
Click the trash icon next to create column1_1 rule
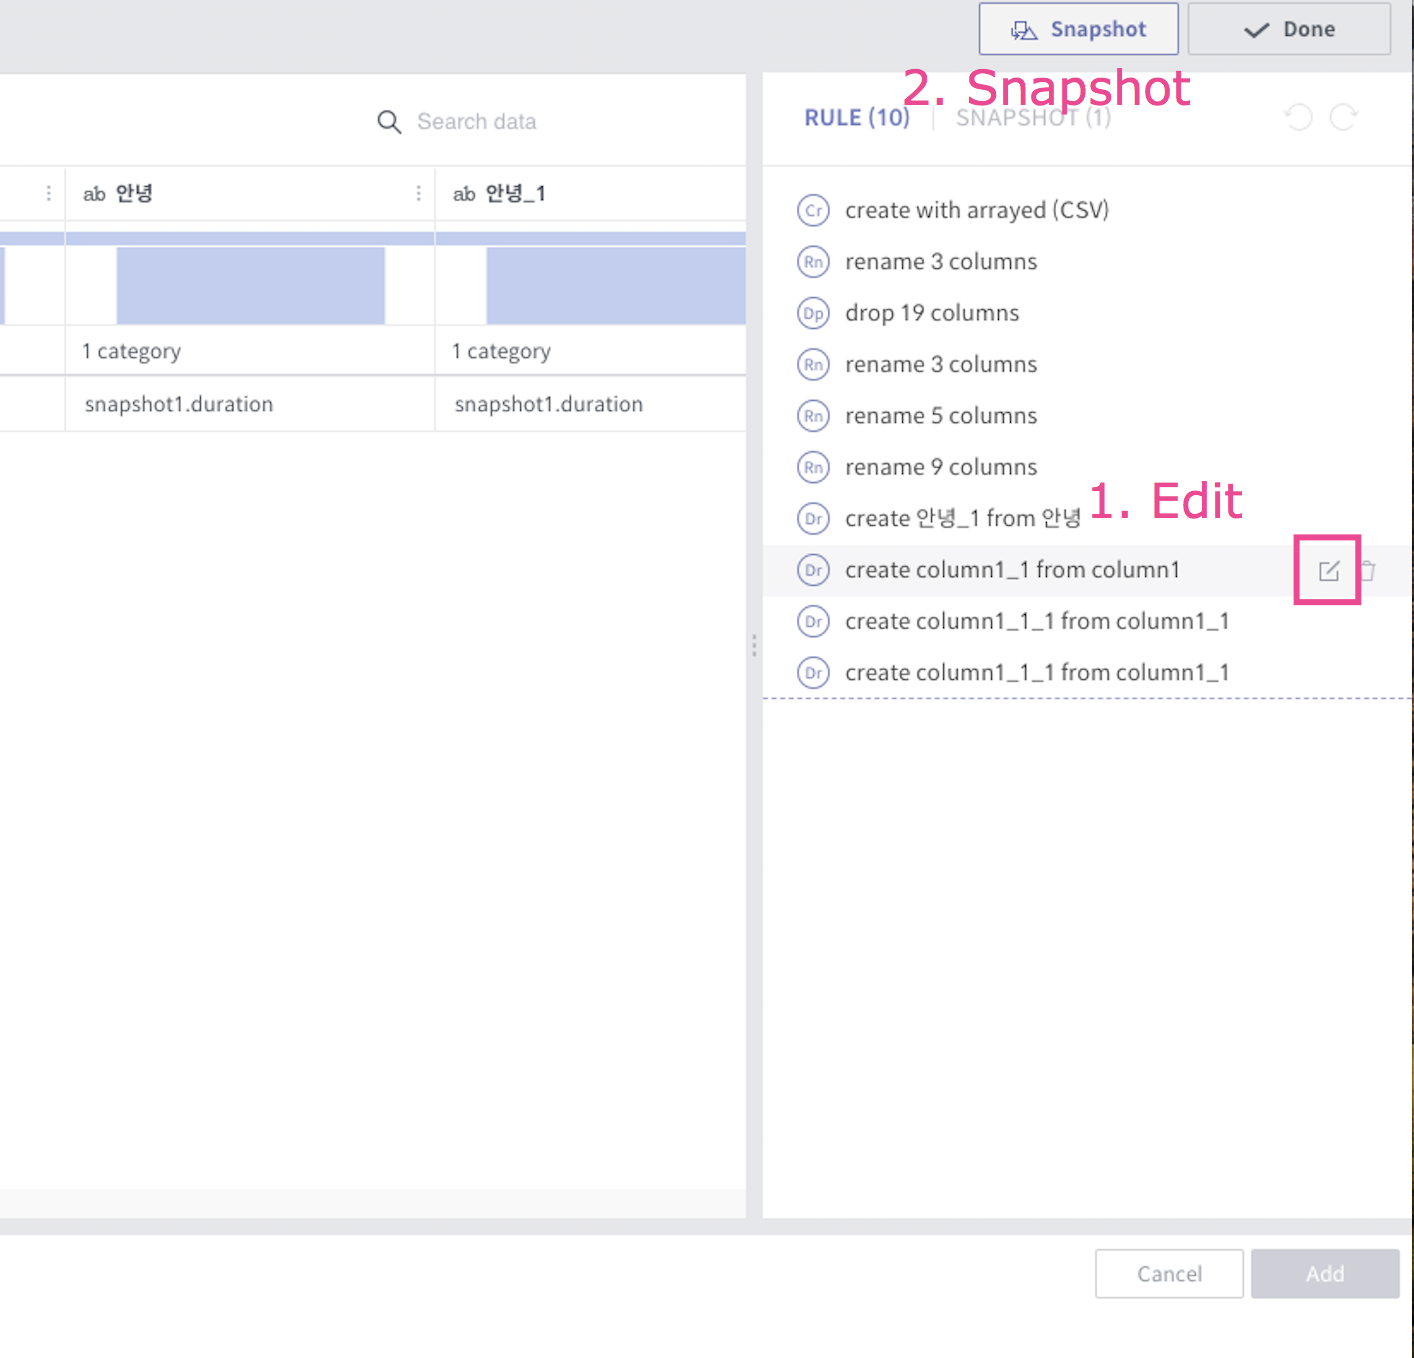tap(1366, 569)
